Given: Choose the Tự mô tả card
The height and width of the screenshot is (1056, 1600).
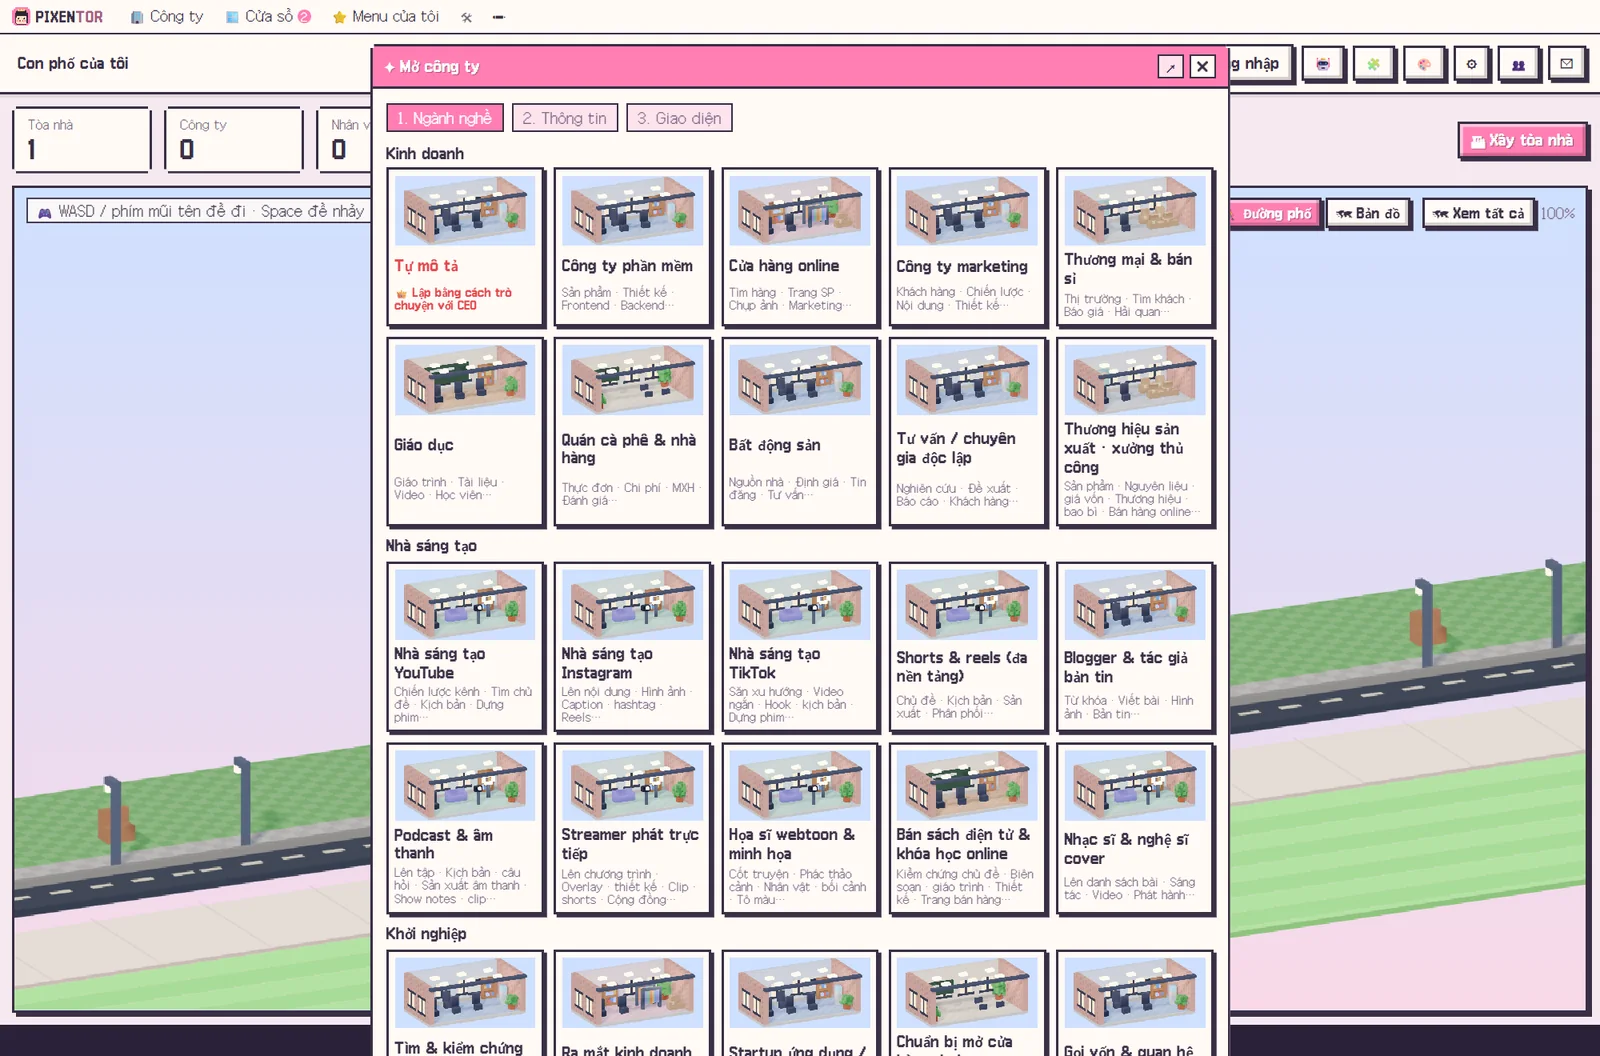Looking at the screenshot, I should 466,247.
